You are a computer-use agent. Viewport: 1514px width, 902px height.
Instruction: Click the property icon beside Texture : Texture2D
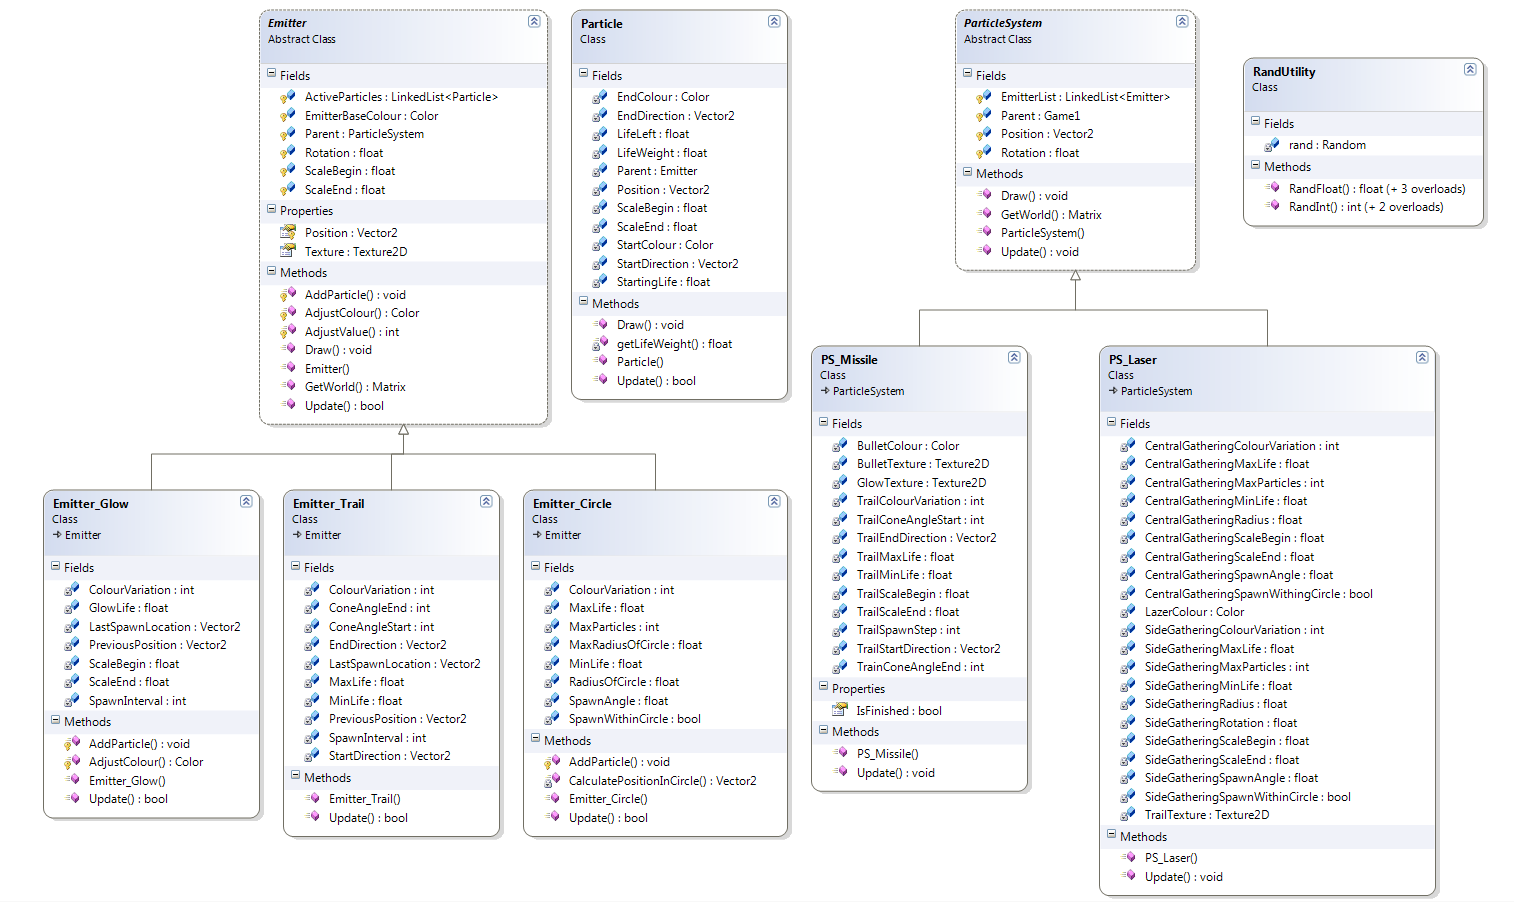[x=288, y=252]
